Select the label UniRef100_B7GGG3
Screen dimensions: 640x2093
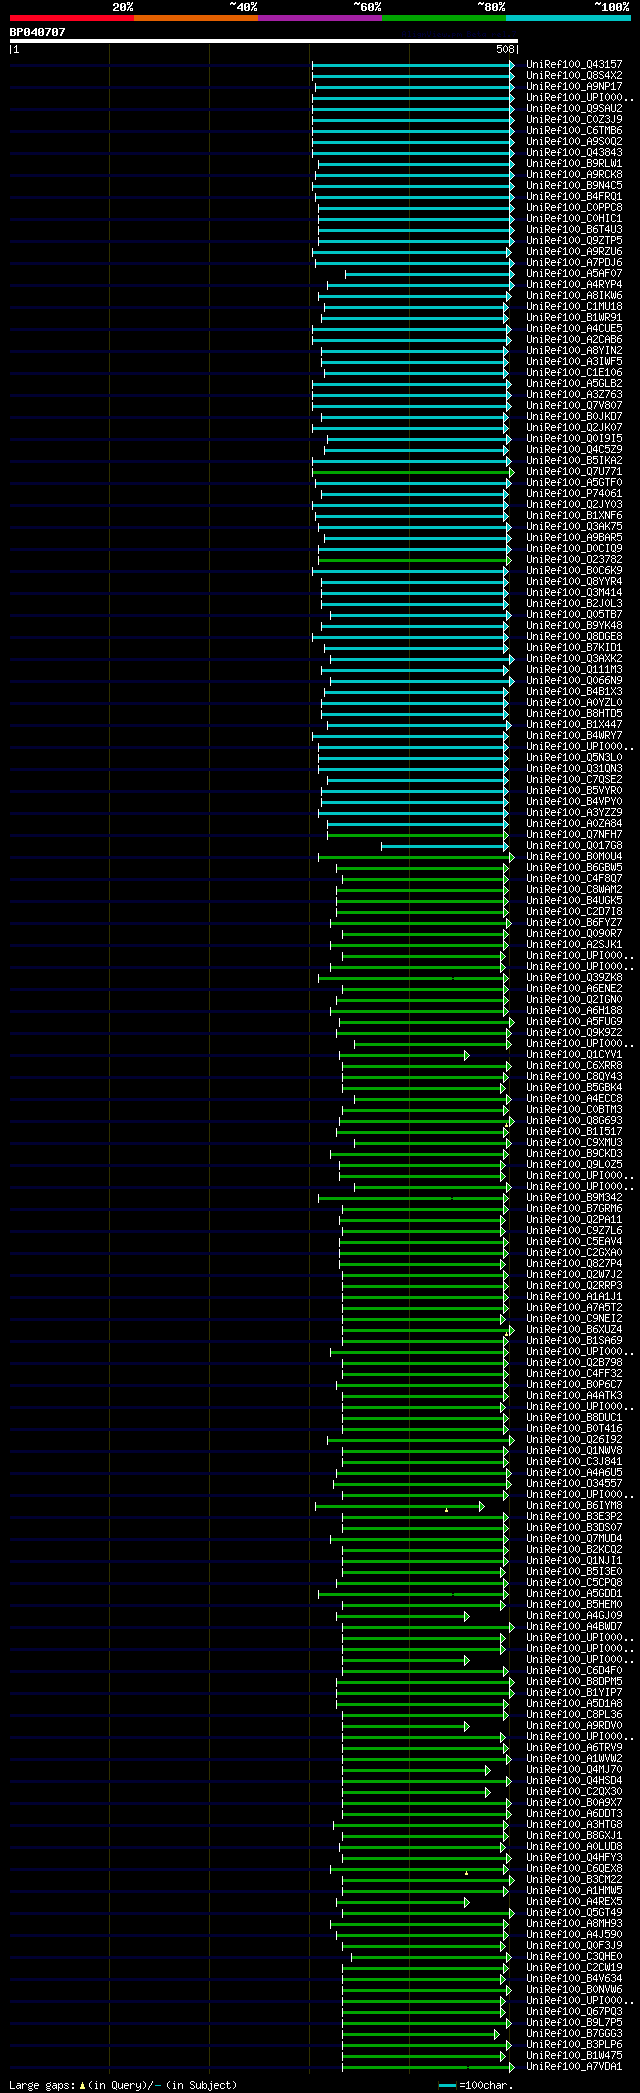click(574, 2033)
